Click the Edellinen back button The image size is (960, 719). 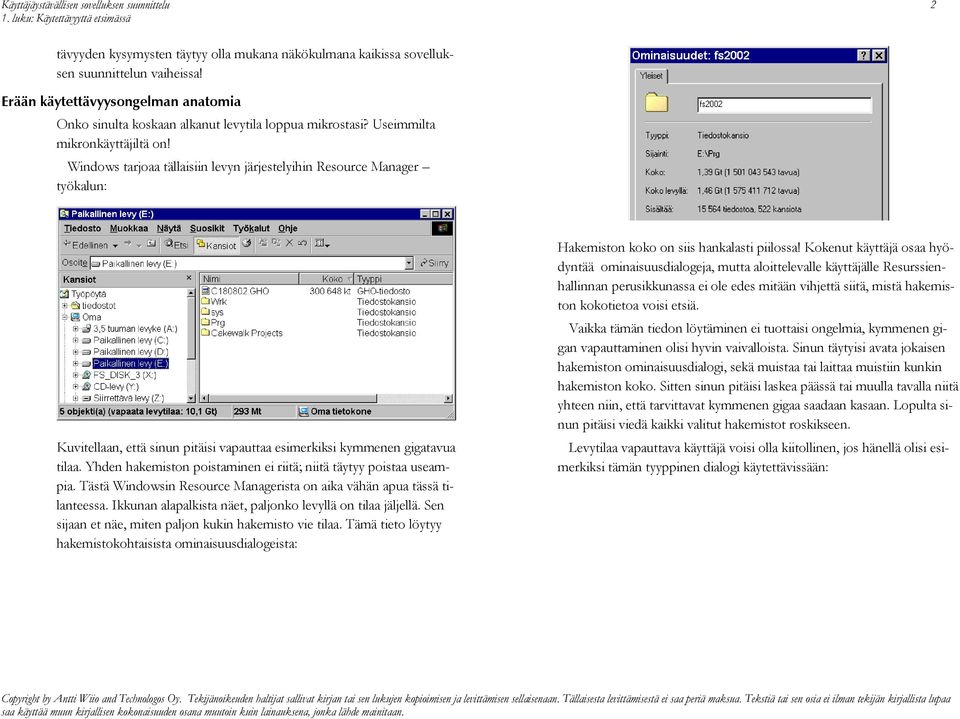coord(86,245)
